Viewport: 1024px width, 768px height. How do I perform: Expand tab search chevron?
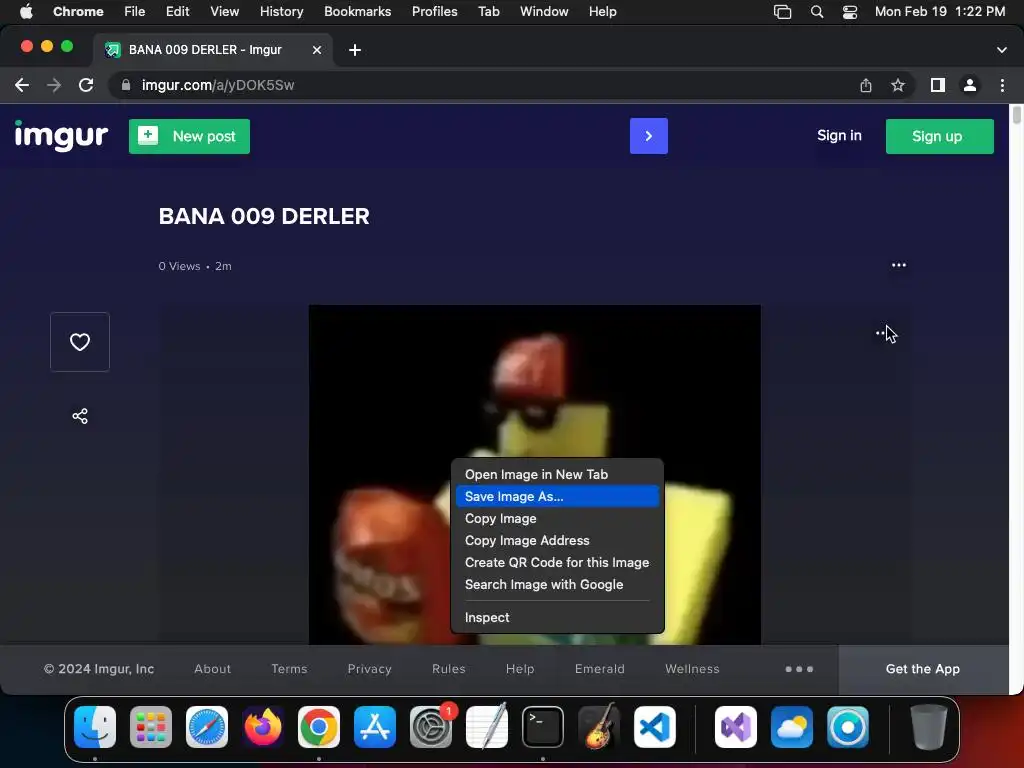(x=1002, y=50)
